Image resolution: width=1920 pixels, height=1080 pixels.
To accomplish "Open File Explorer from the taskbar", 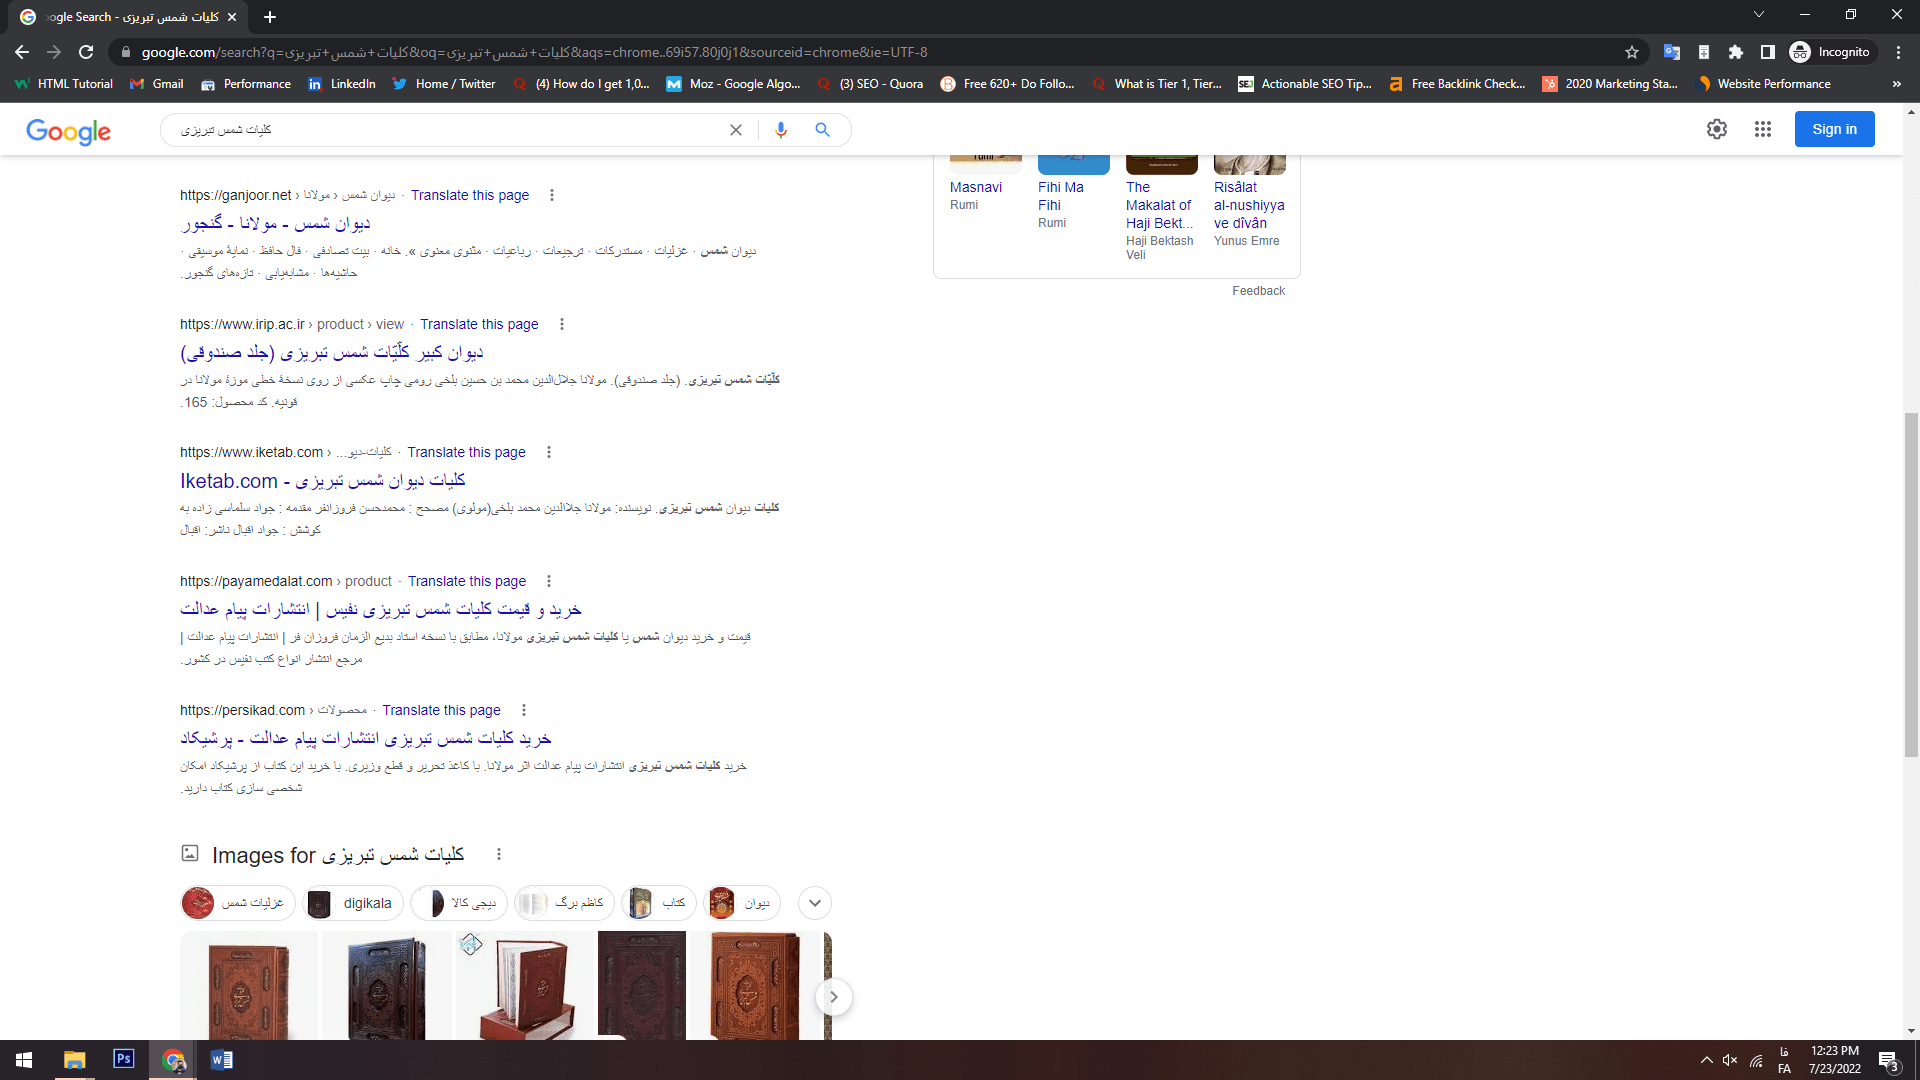I will click(74, 1060).
